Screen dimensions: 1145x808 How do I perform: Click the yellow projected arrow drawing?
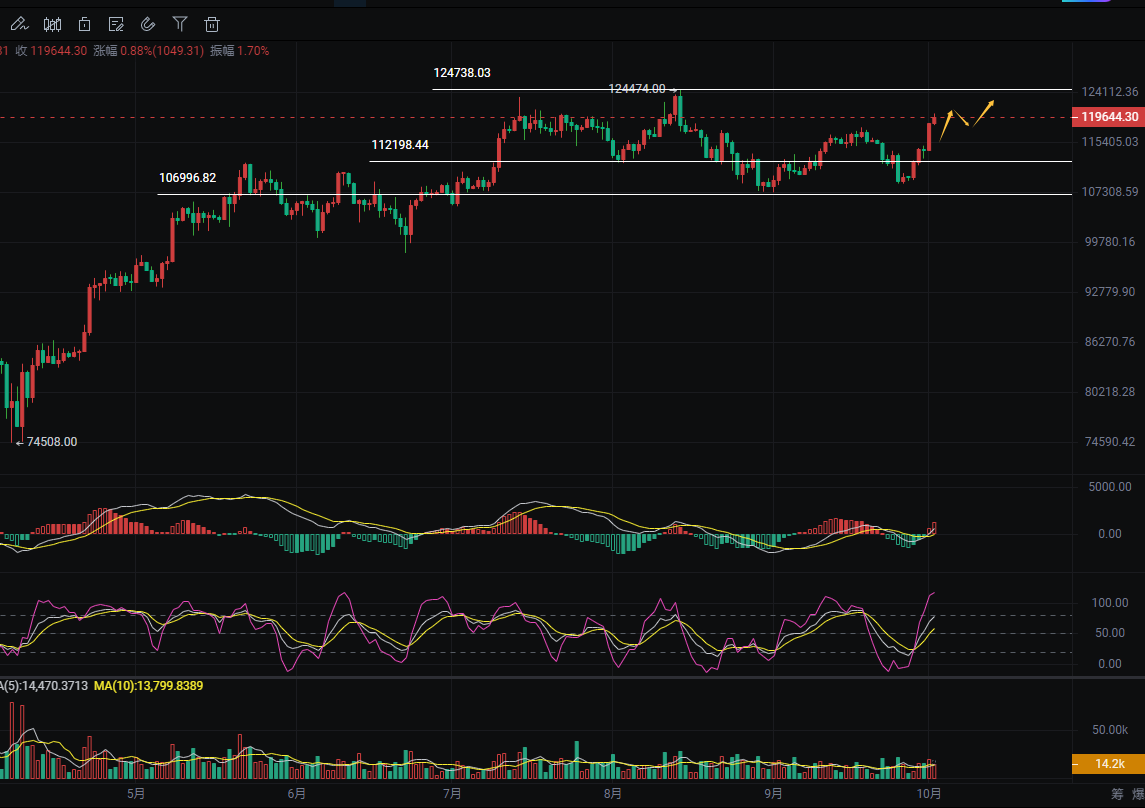coord(984,109)
